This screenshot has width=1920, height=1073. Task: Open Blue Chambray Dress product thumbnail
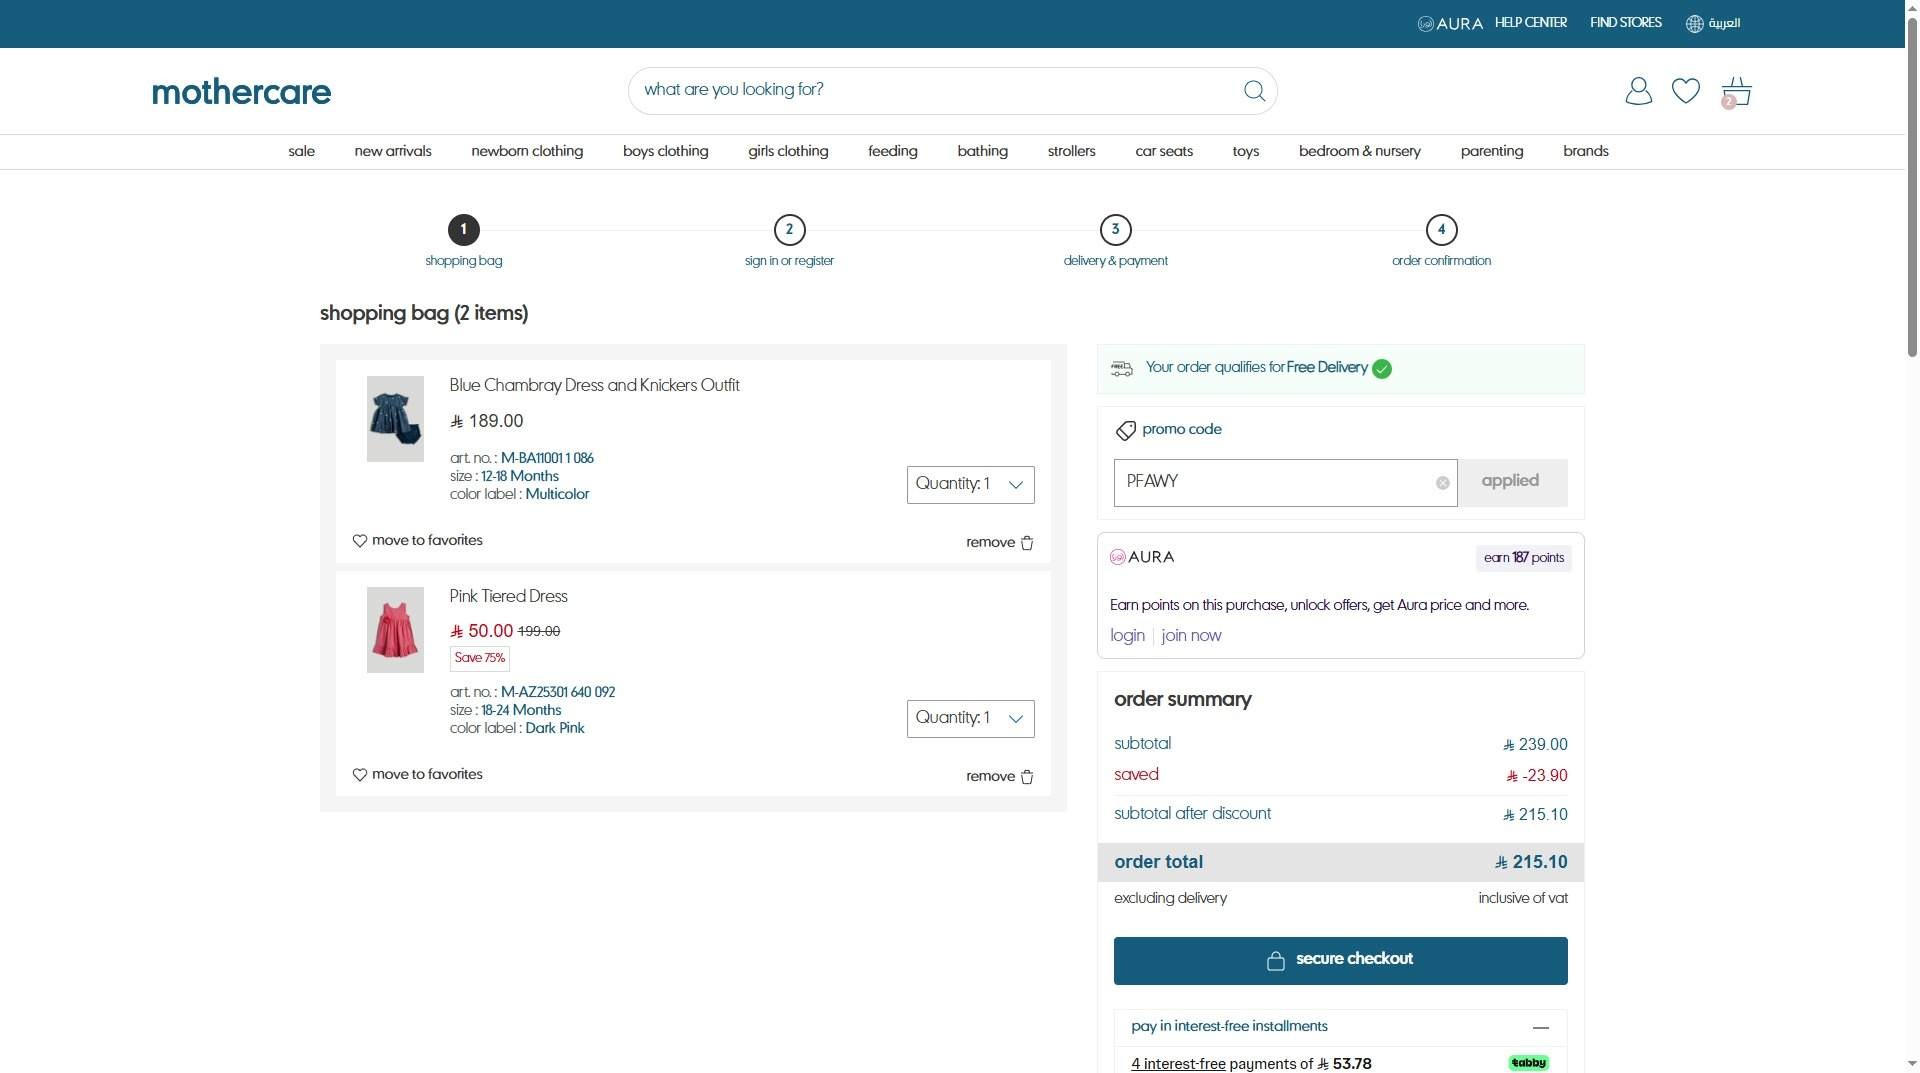[x=395, y=419]
